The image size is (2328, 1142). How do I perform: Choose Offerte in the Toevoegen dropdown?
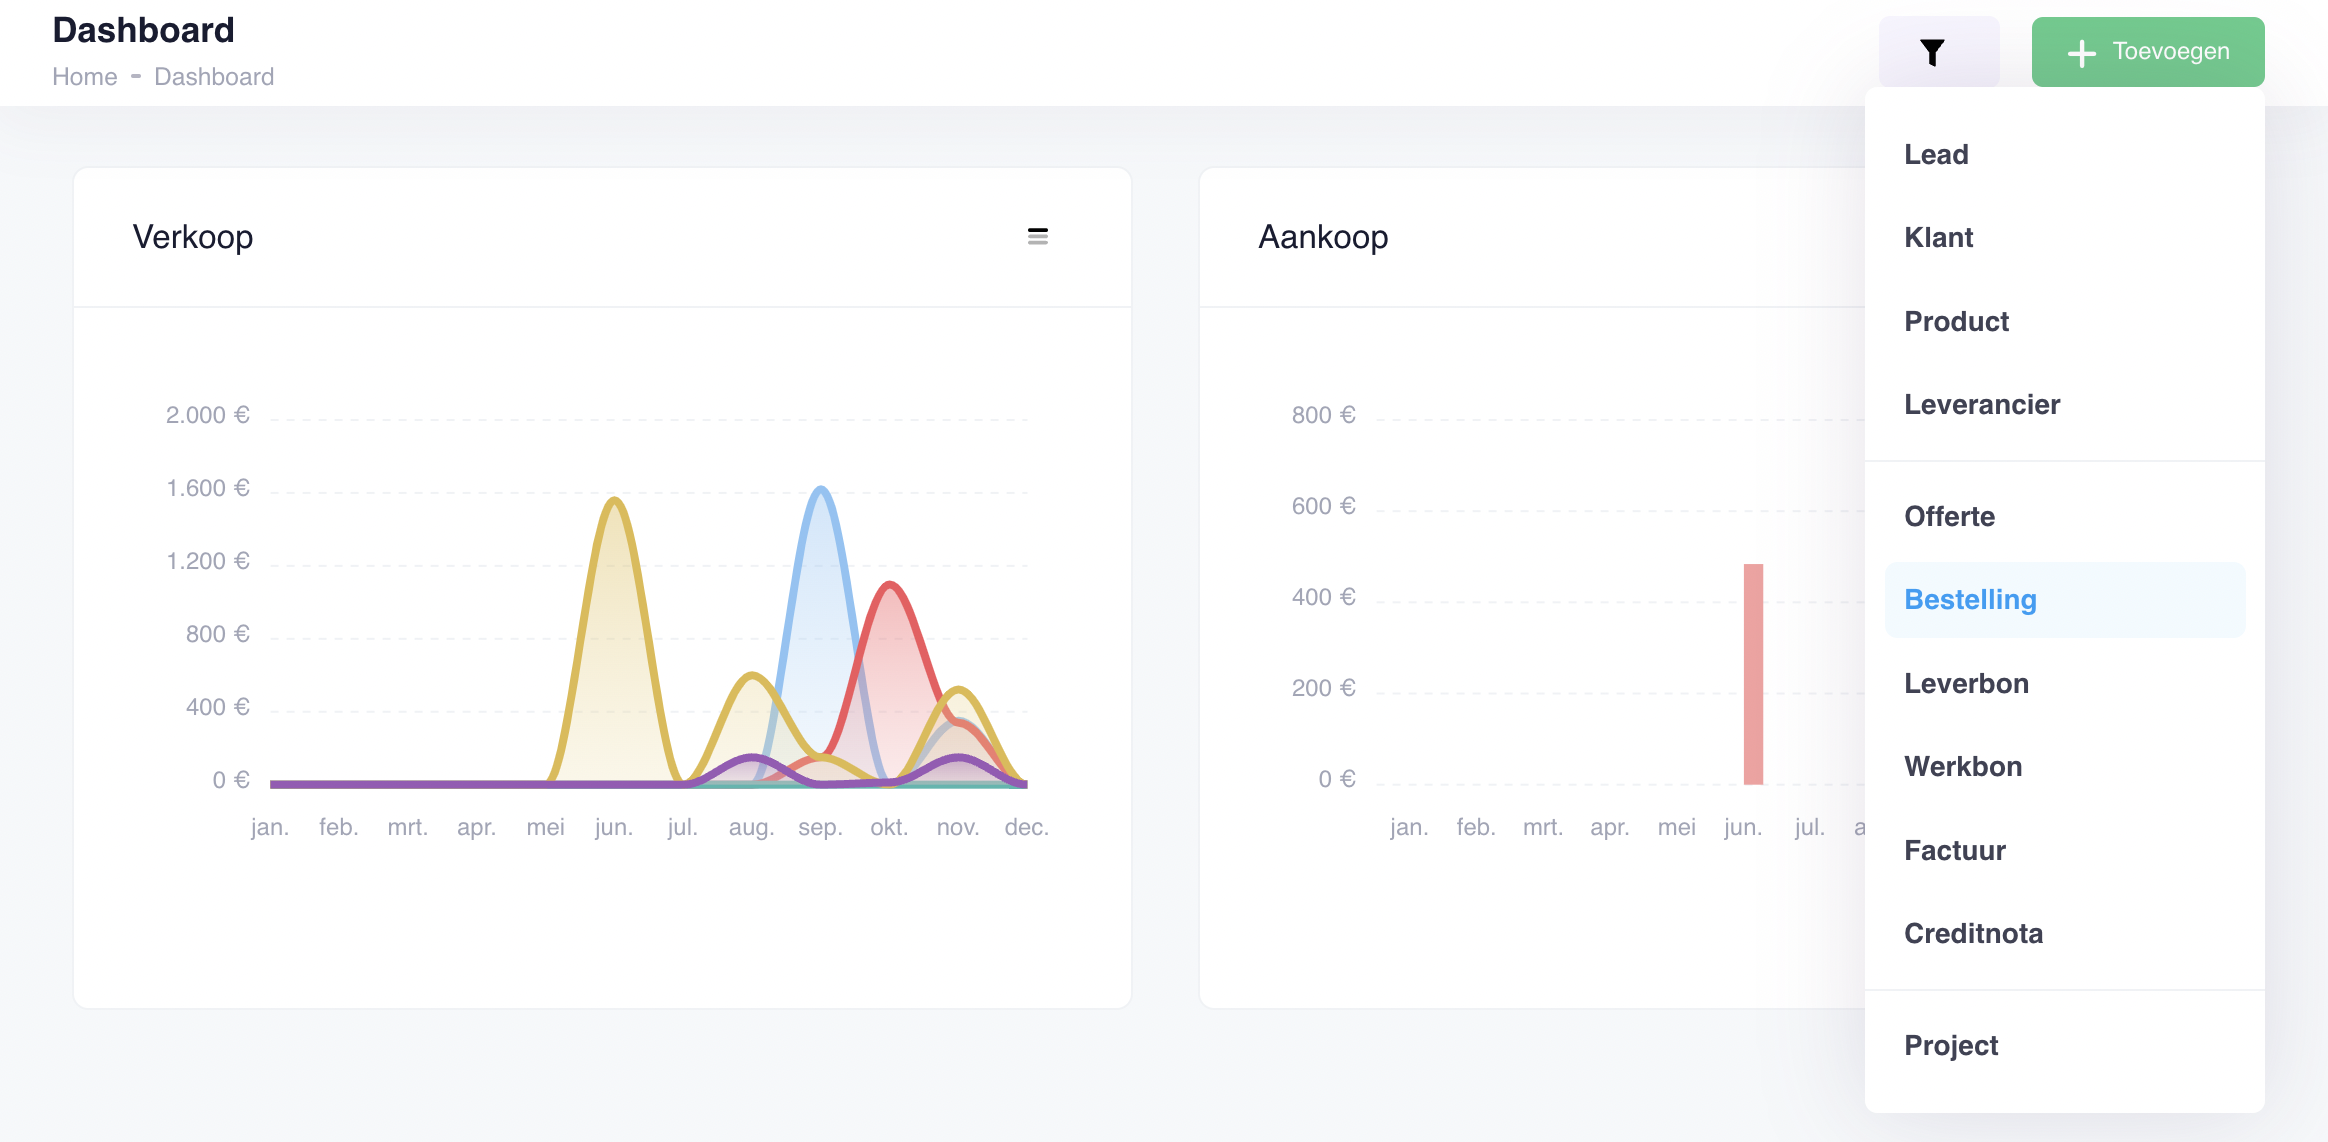1948,516
